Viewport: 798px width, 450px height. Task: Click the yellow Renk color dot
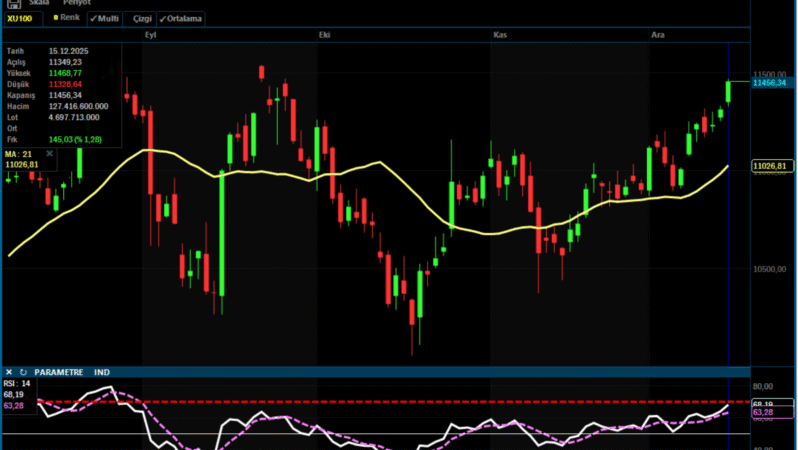click(56, 18)
